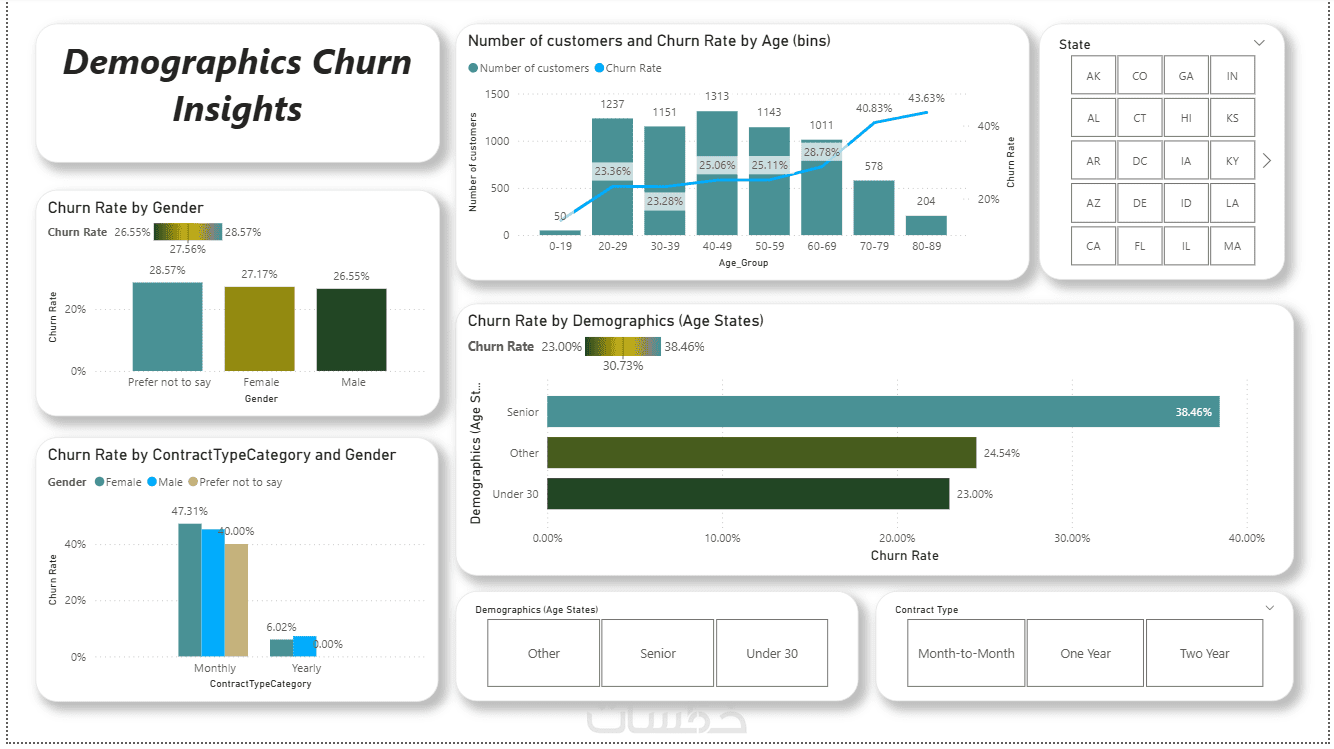The width and height of the screenshot is (1334, 749).
Task: Show next states with right arrow
Action: click(x=1267, y=160)
